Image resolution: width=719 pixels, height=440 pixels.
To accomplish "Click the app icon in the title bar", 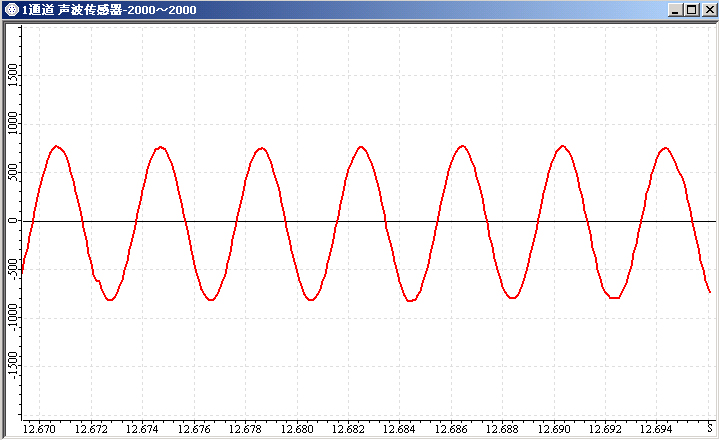I will pos(11,10).
